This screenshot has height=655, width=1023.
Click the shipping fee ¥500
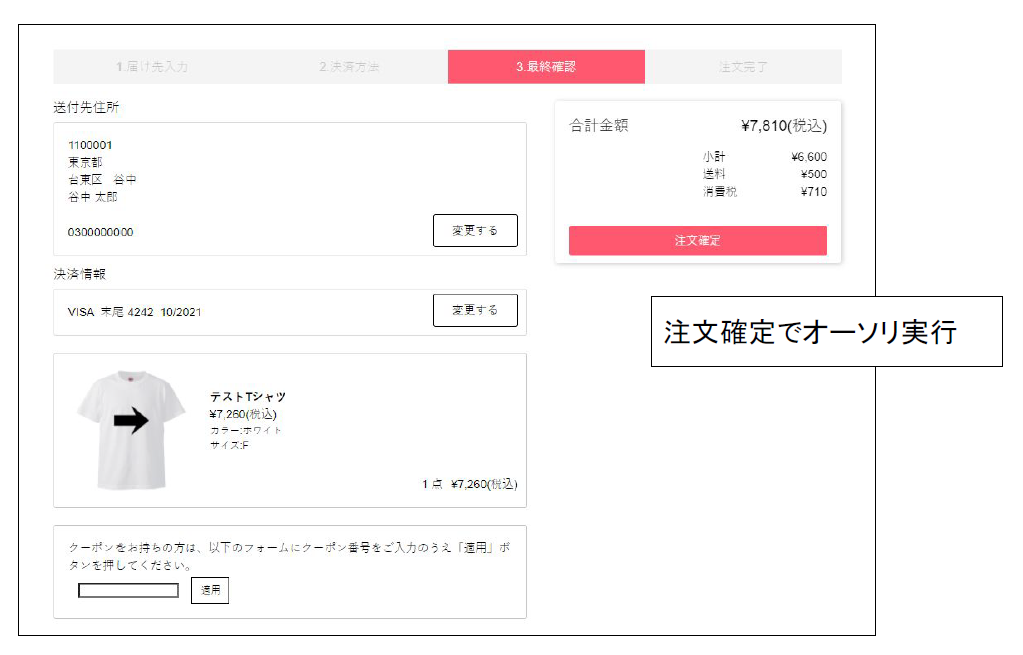coord(814,174)
